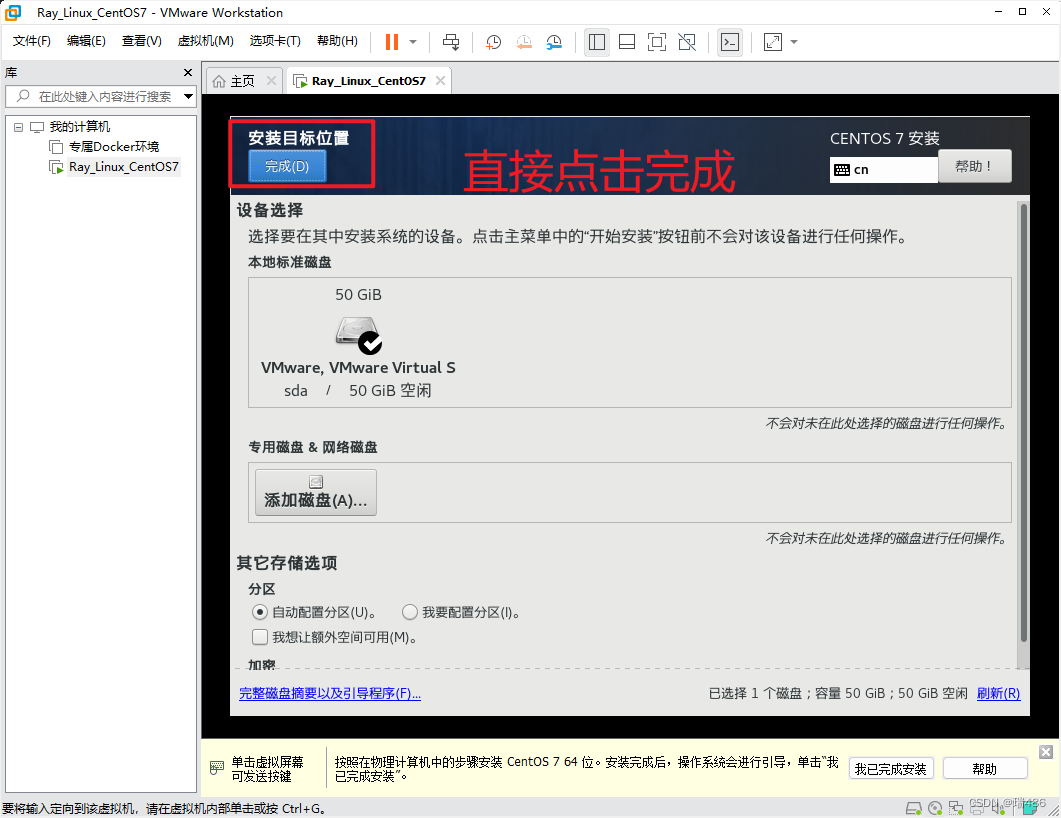Take a snapshot of this virtual machine
The width and height of the screenshot is (1061, 818).
click(493, 42)
